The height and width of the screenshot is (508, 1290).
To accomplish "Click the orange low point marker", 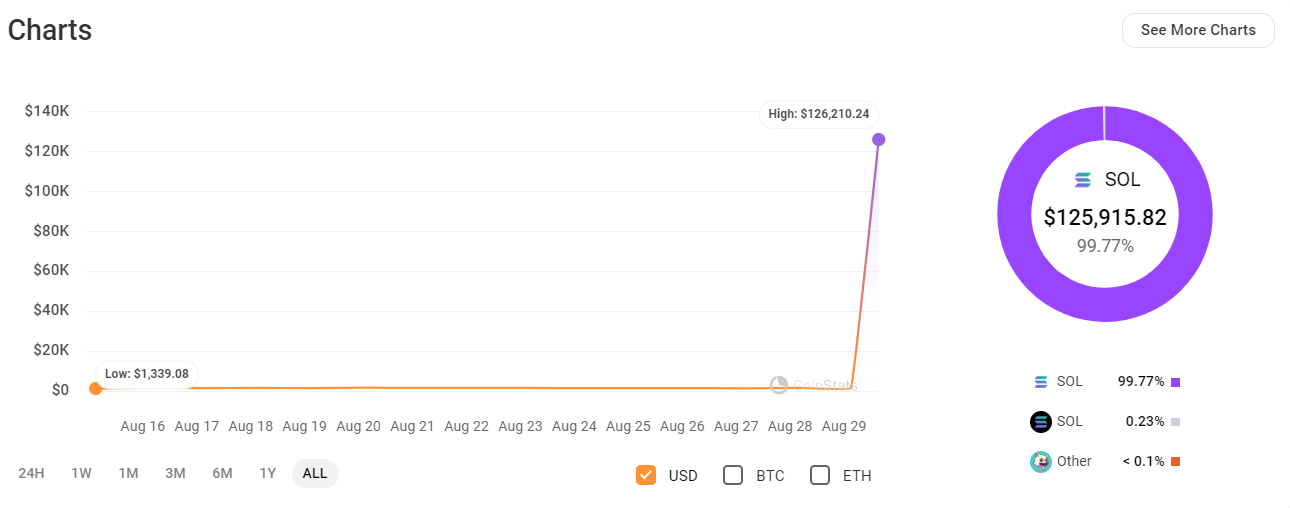I will pyautogui.click(x=95, y=389).
